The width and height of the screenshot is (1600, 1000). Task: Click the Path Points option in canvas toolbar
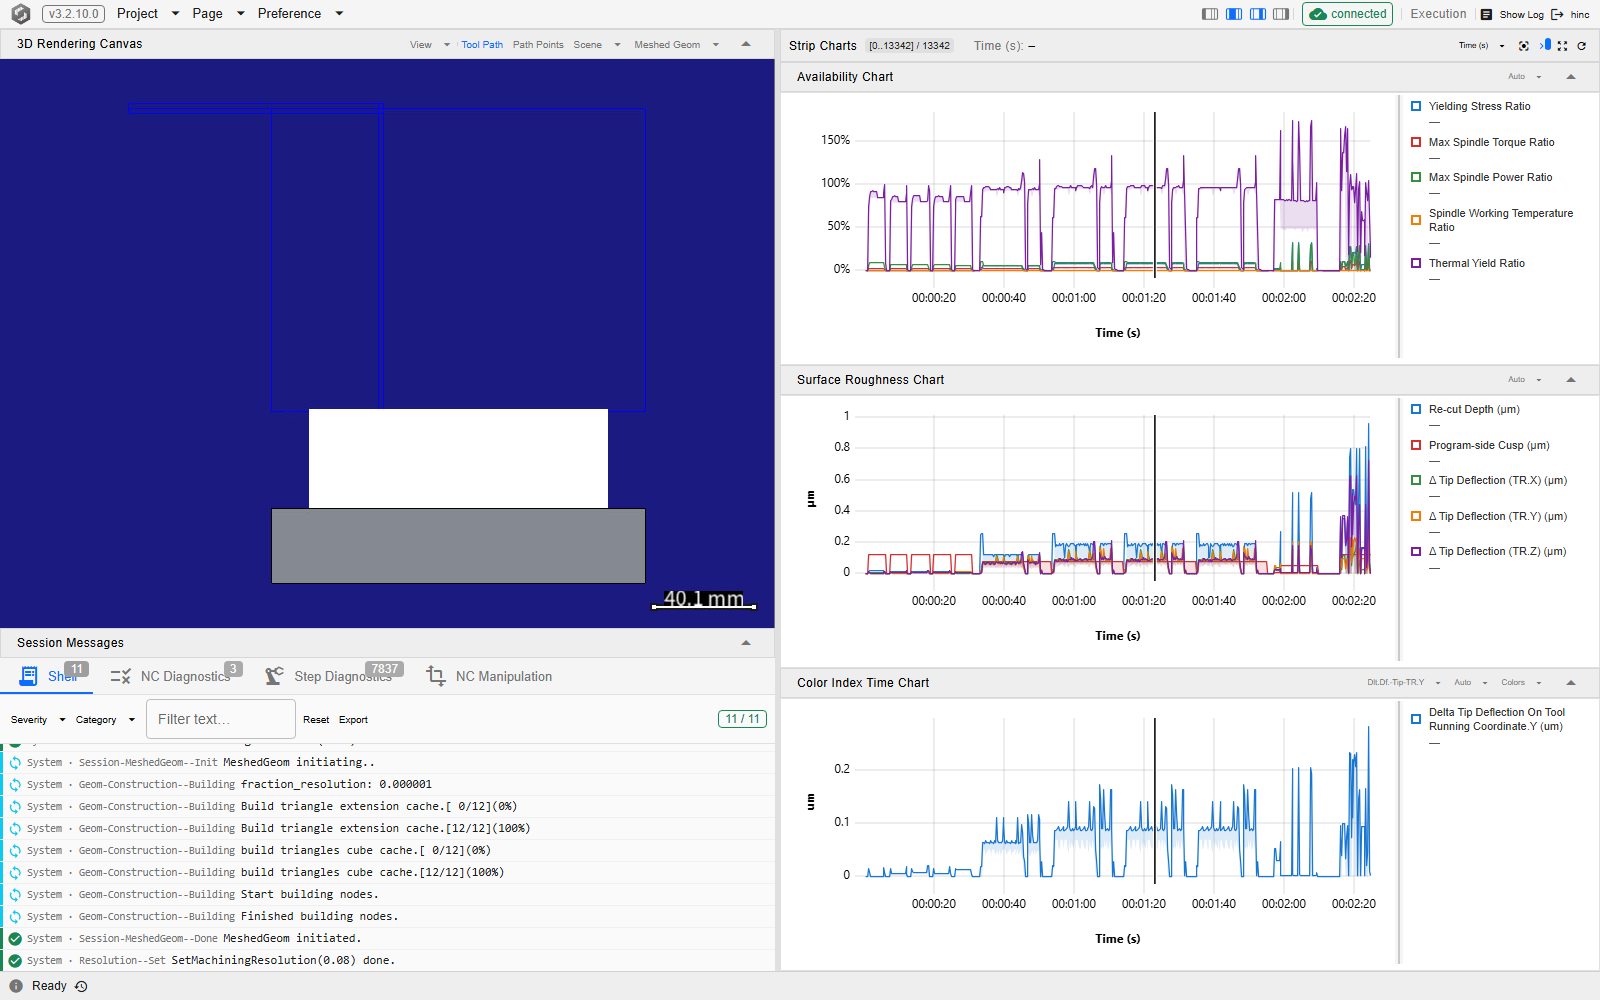click(538, 45)
